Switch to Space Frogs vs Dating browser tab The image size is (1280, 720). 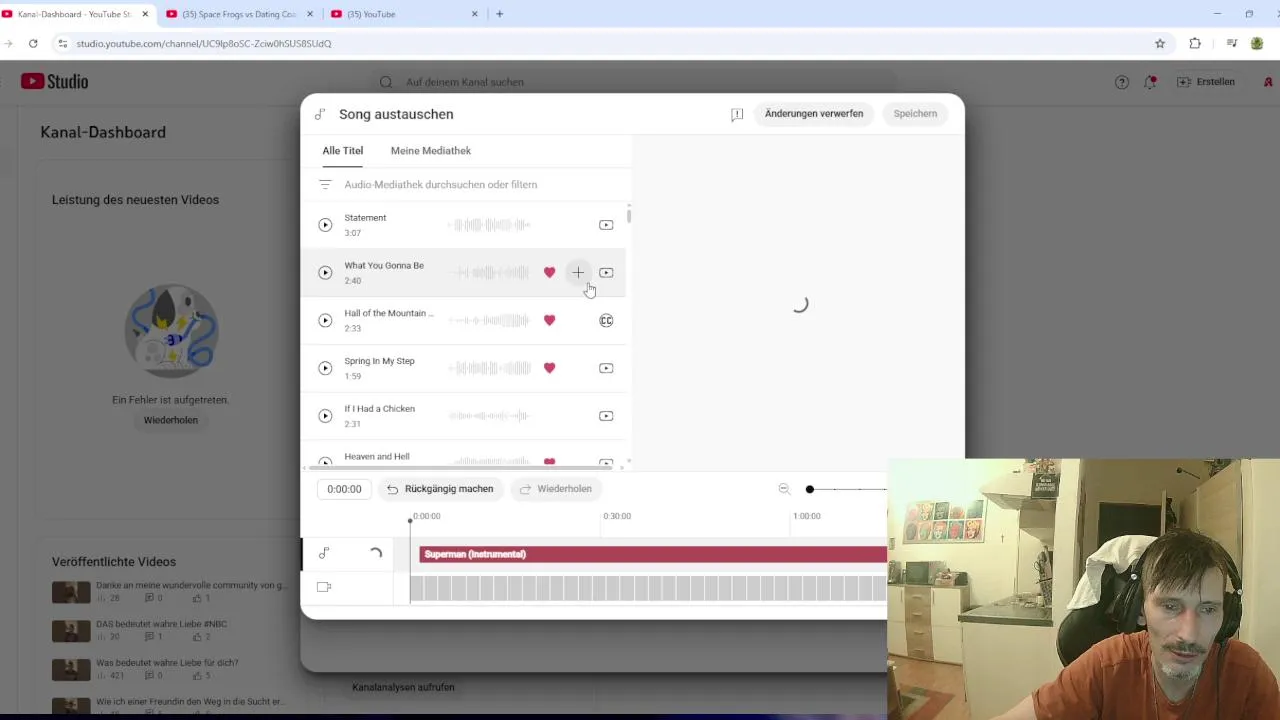coord(238,14)
